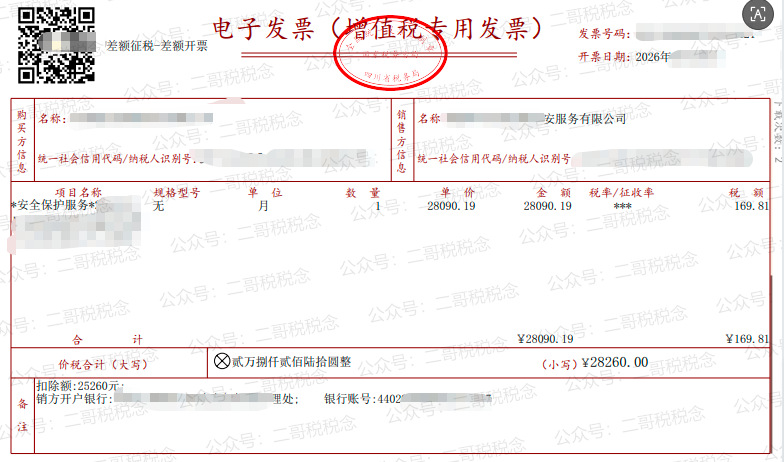Click the 项目名称 column header
This screenshot has height=462, width=784.
click(x=78, y=192)
